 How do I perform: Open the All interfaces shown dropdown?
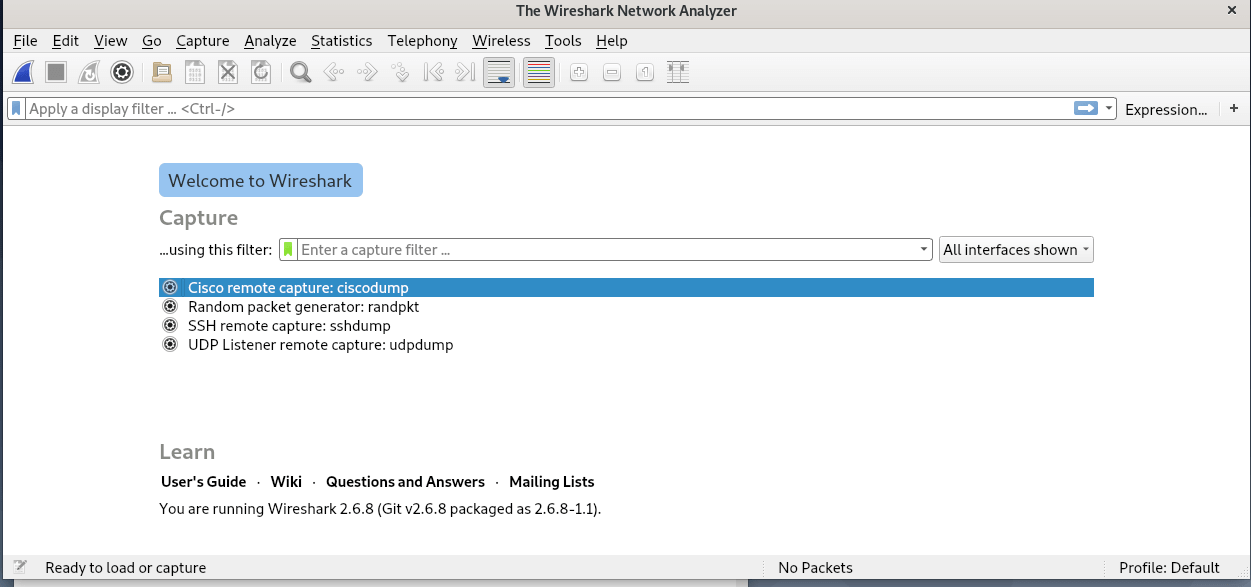[1016, 250]
